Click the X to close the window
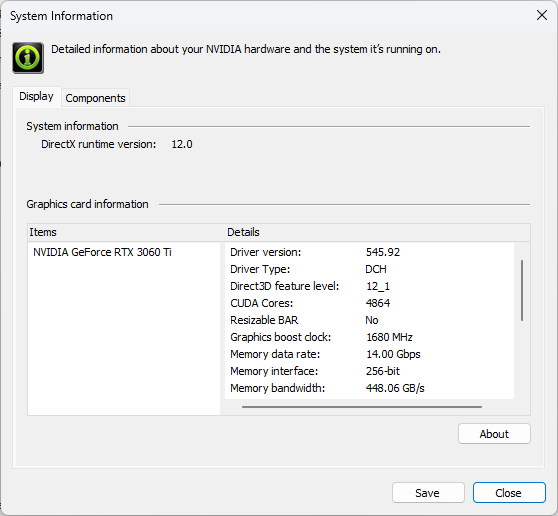The height and width of the screenshot is (516, 558). [542, 15]
